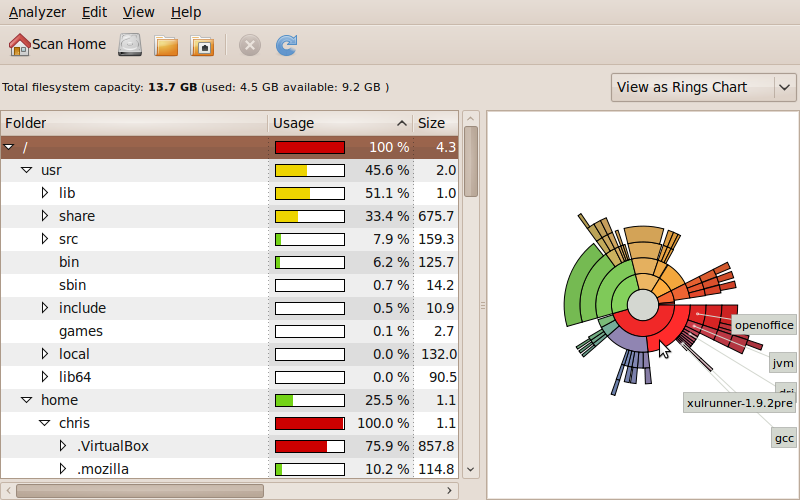Open the Edit menu
800x500 pixels.
click(94, 12)
